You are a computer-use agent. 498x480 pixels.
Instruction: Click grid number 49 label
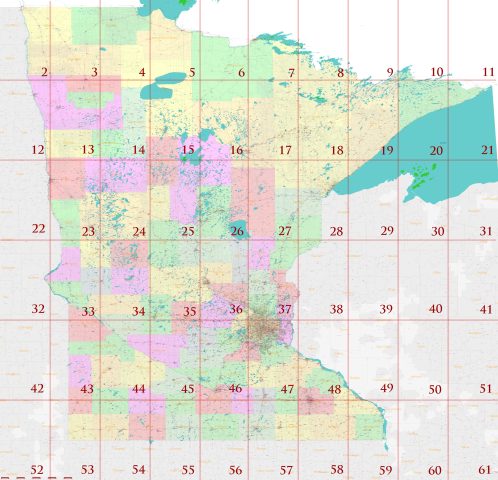(x=387, y=388)
